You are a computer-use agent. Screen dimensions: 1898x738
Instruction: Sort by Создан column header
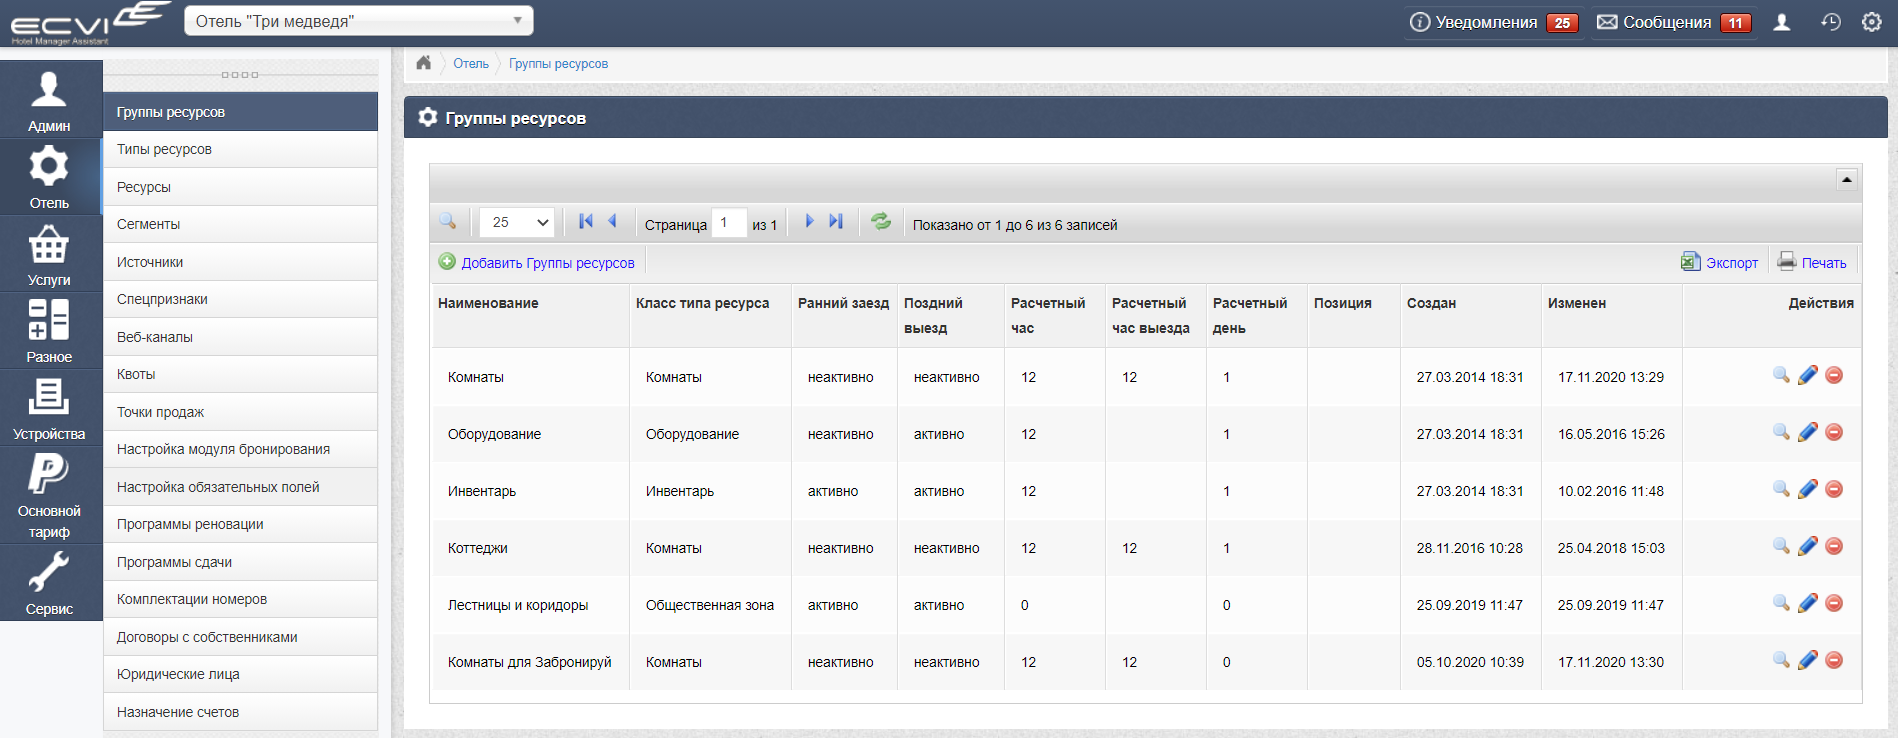(x=1431, y=303)
